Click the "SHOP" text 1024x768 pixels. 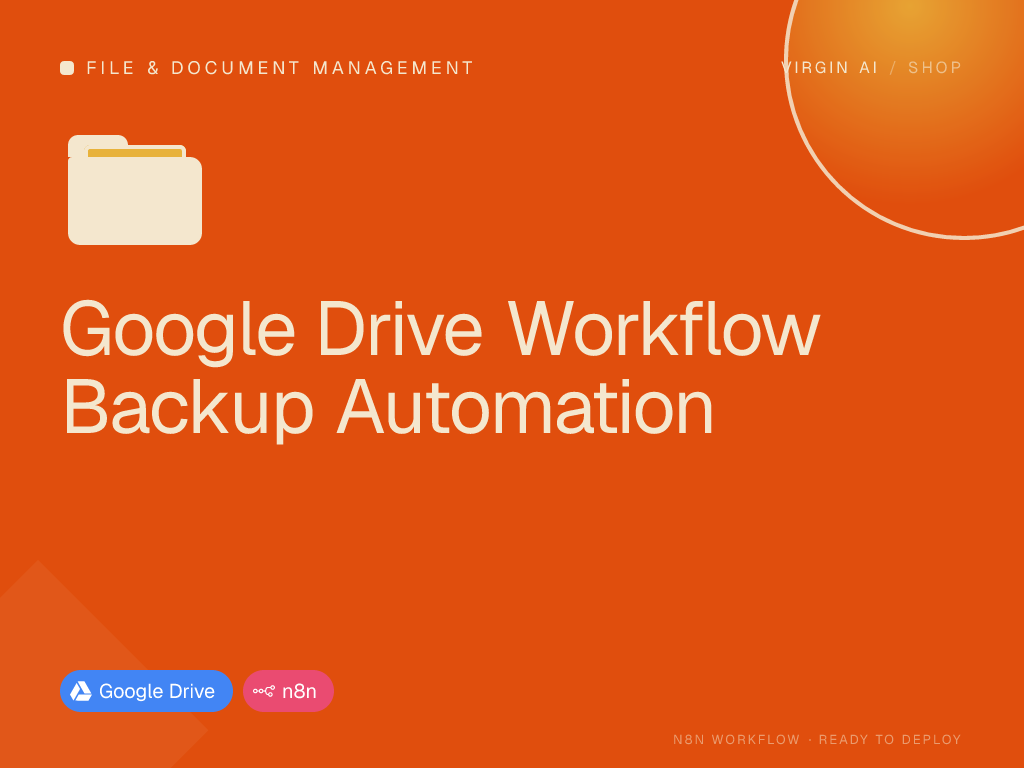[935, 68]
